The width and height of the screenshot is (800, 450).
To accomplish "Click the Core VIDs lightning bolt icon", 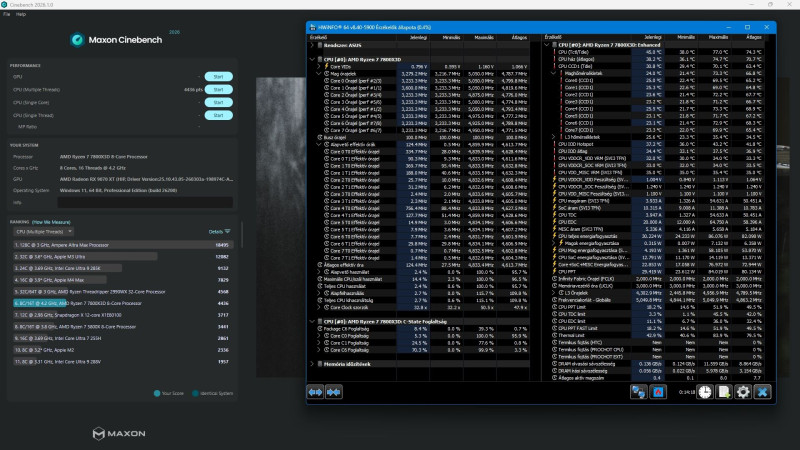I will [x=327, y=66].
